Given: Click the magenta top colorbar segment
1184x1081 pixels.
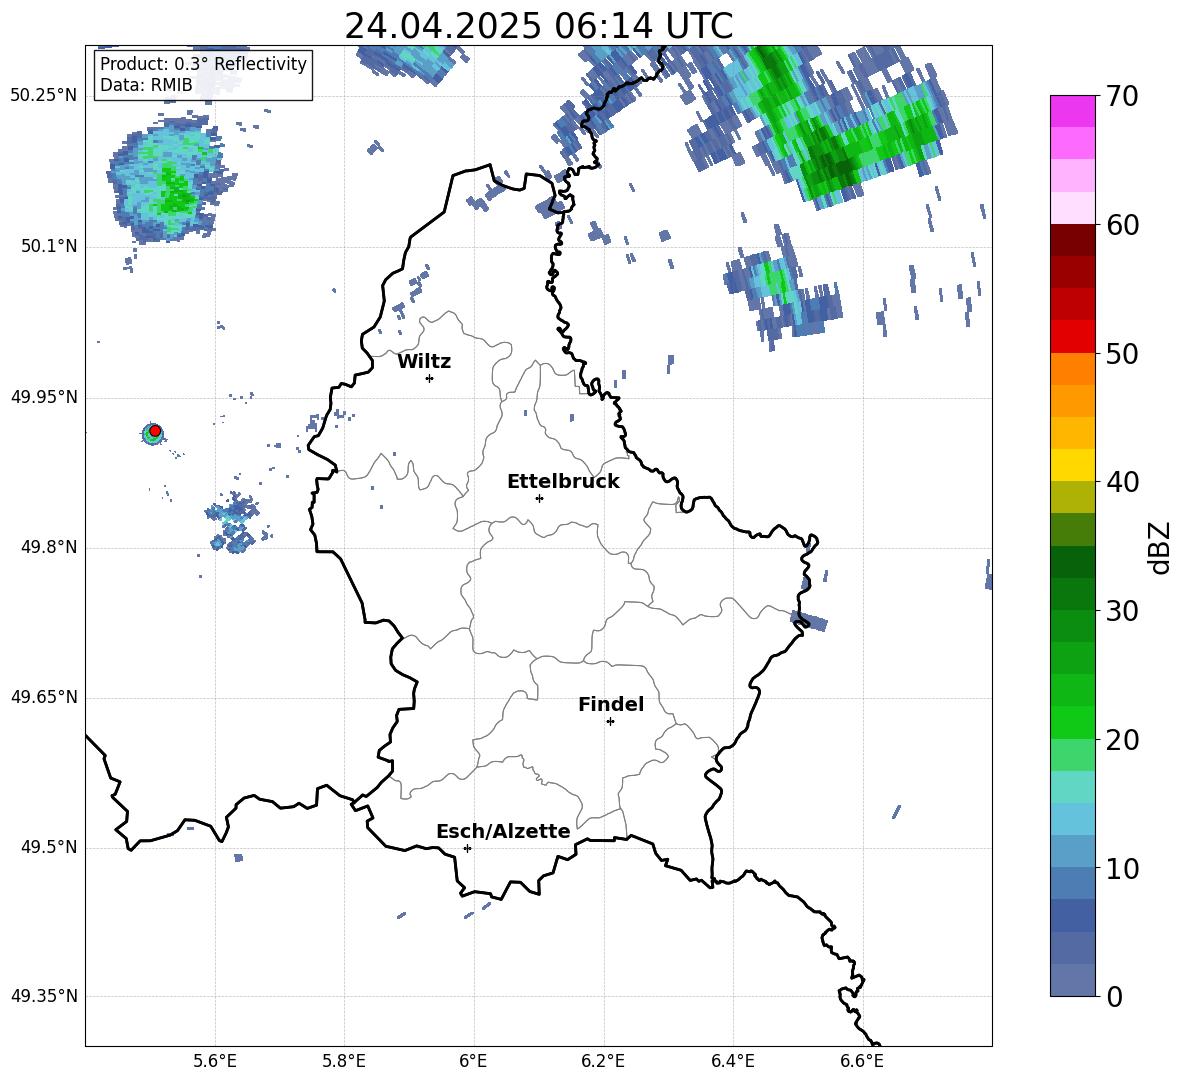Looking at the screenshot, I should click(1072, 112).
